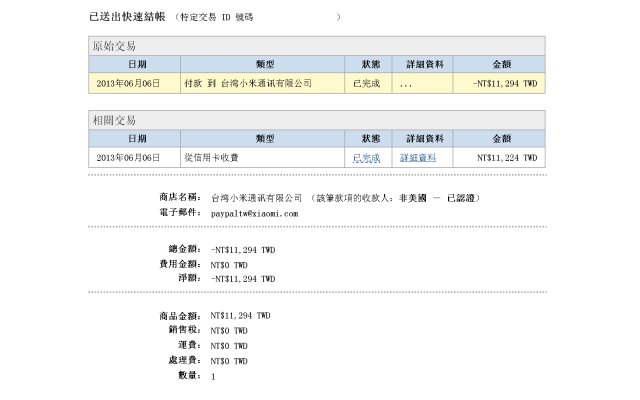This screenshot has height=400, width=640.
Task: Select the 商品金額 value NT$11,294 TWD
Action: (x=240, y=316)
